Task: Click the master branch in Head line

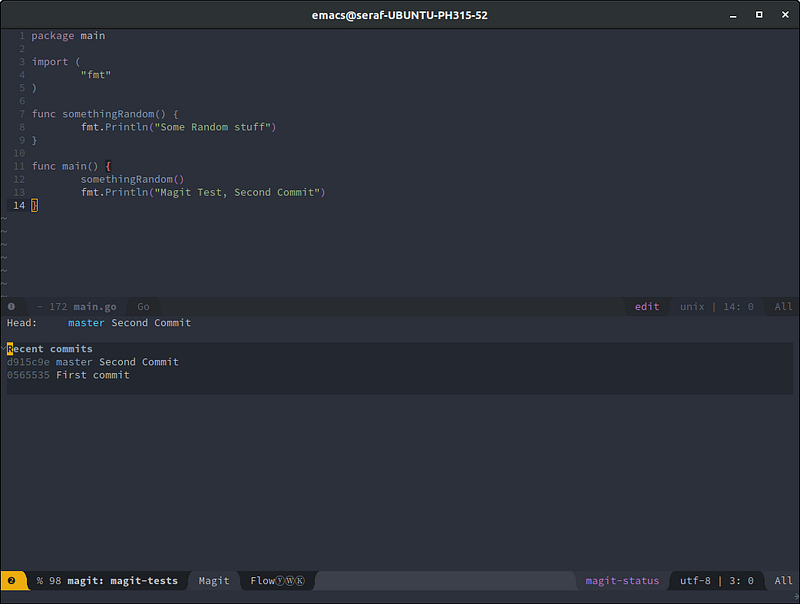Action: click(86, 323)
